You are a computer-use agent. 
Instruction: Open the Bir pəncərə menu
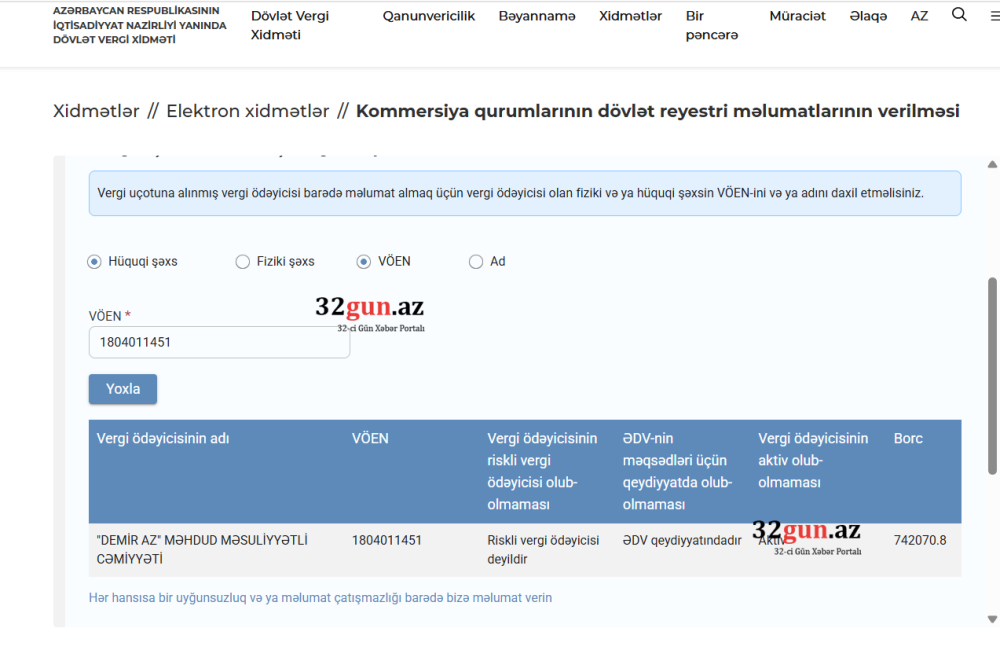pos(712,25)
